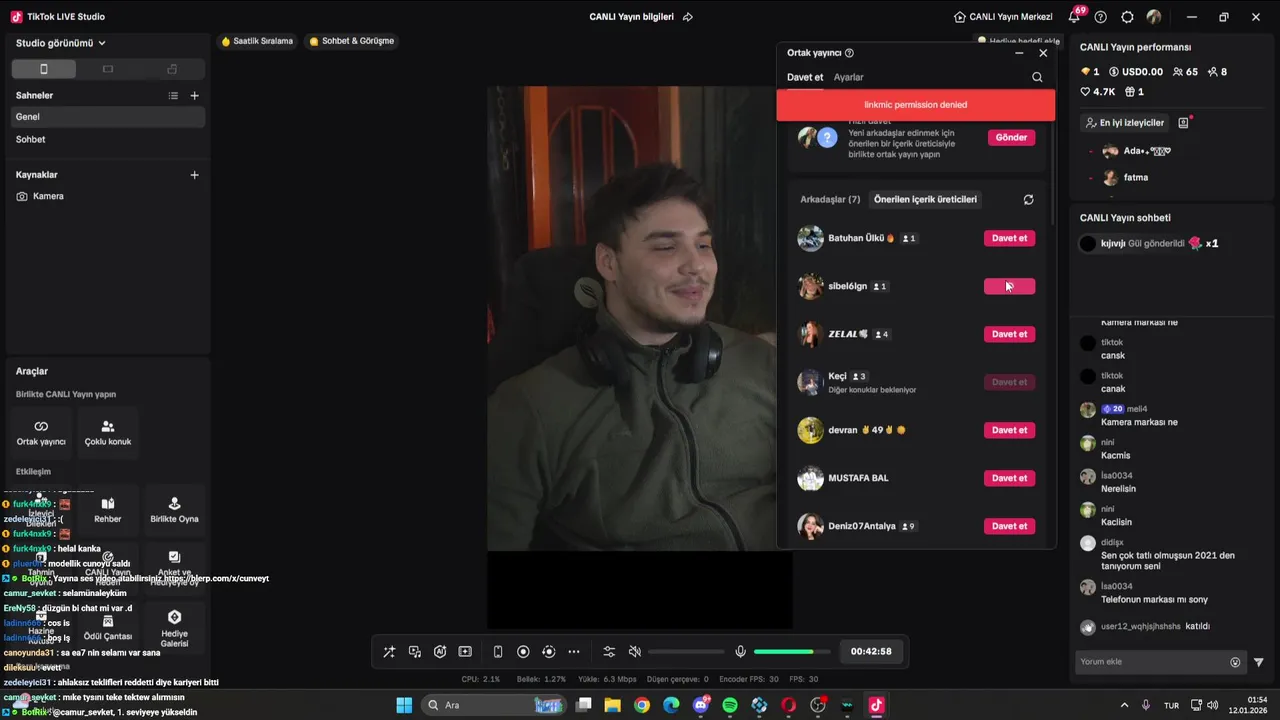This screenshot has width=1280, height=720.
Task: Open the Hediye Galerisi tool
Action: [174, 627]
